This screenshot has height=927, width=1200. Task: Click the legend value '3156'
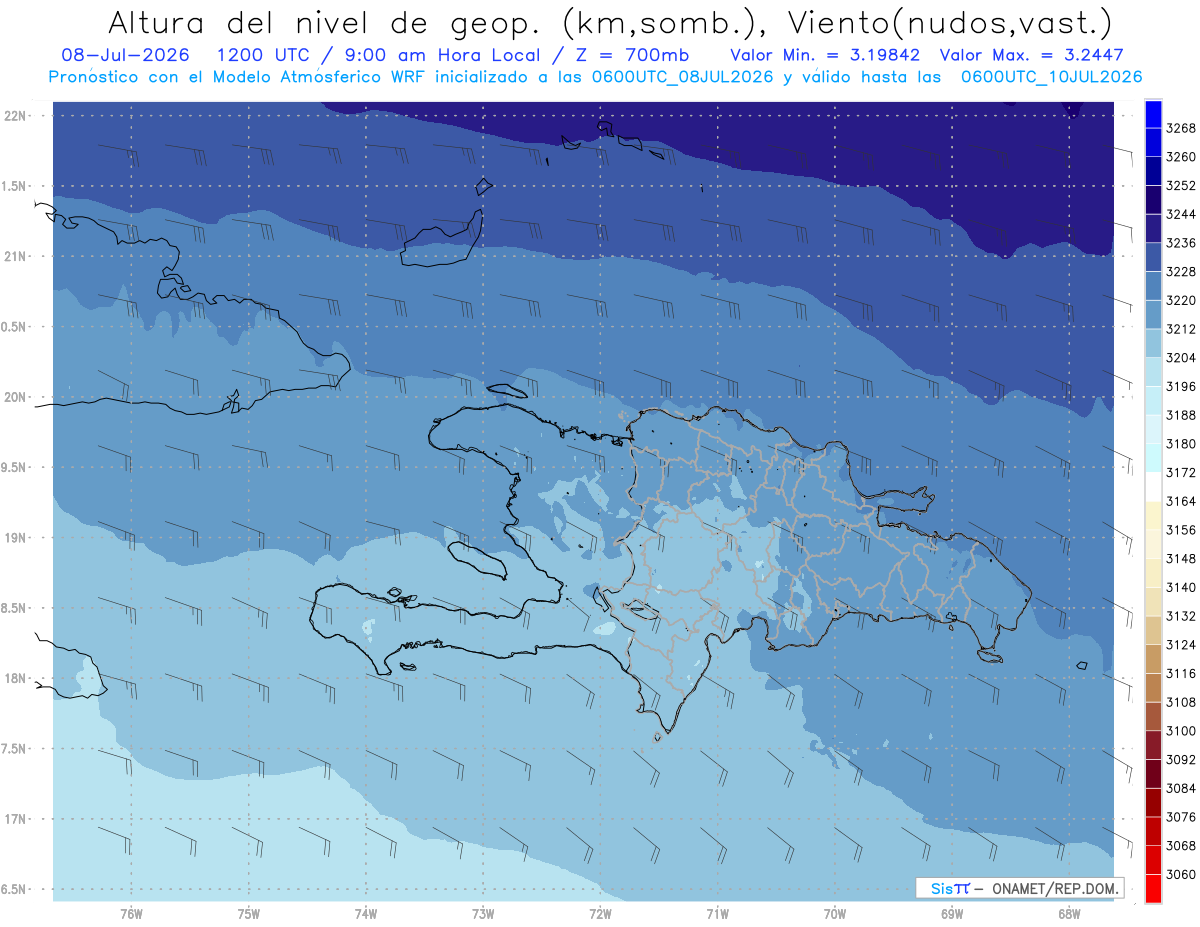click(x=1181, y=530)
